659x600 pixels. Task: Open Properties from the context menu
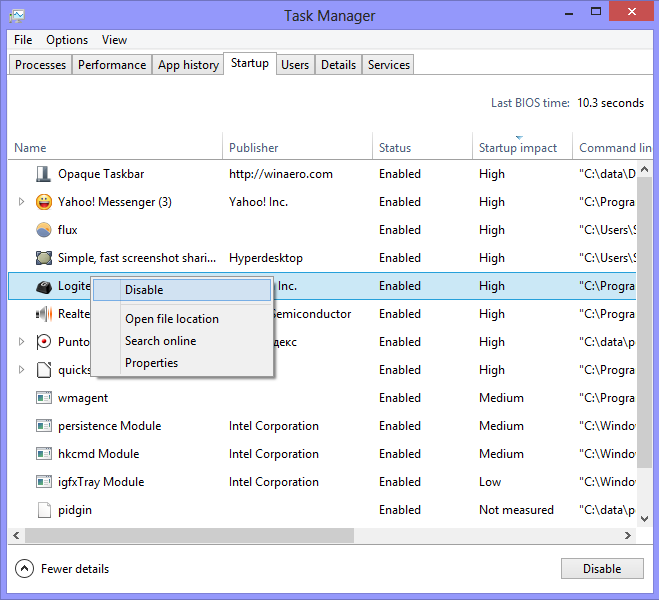(182, 363)
